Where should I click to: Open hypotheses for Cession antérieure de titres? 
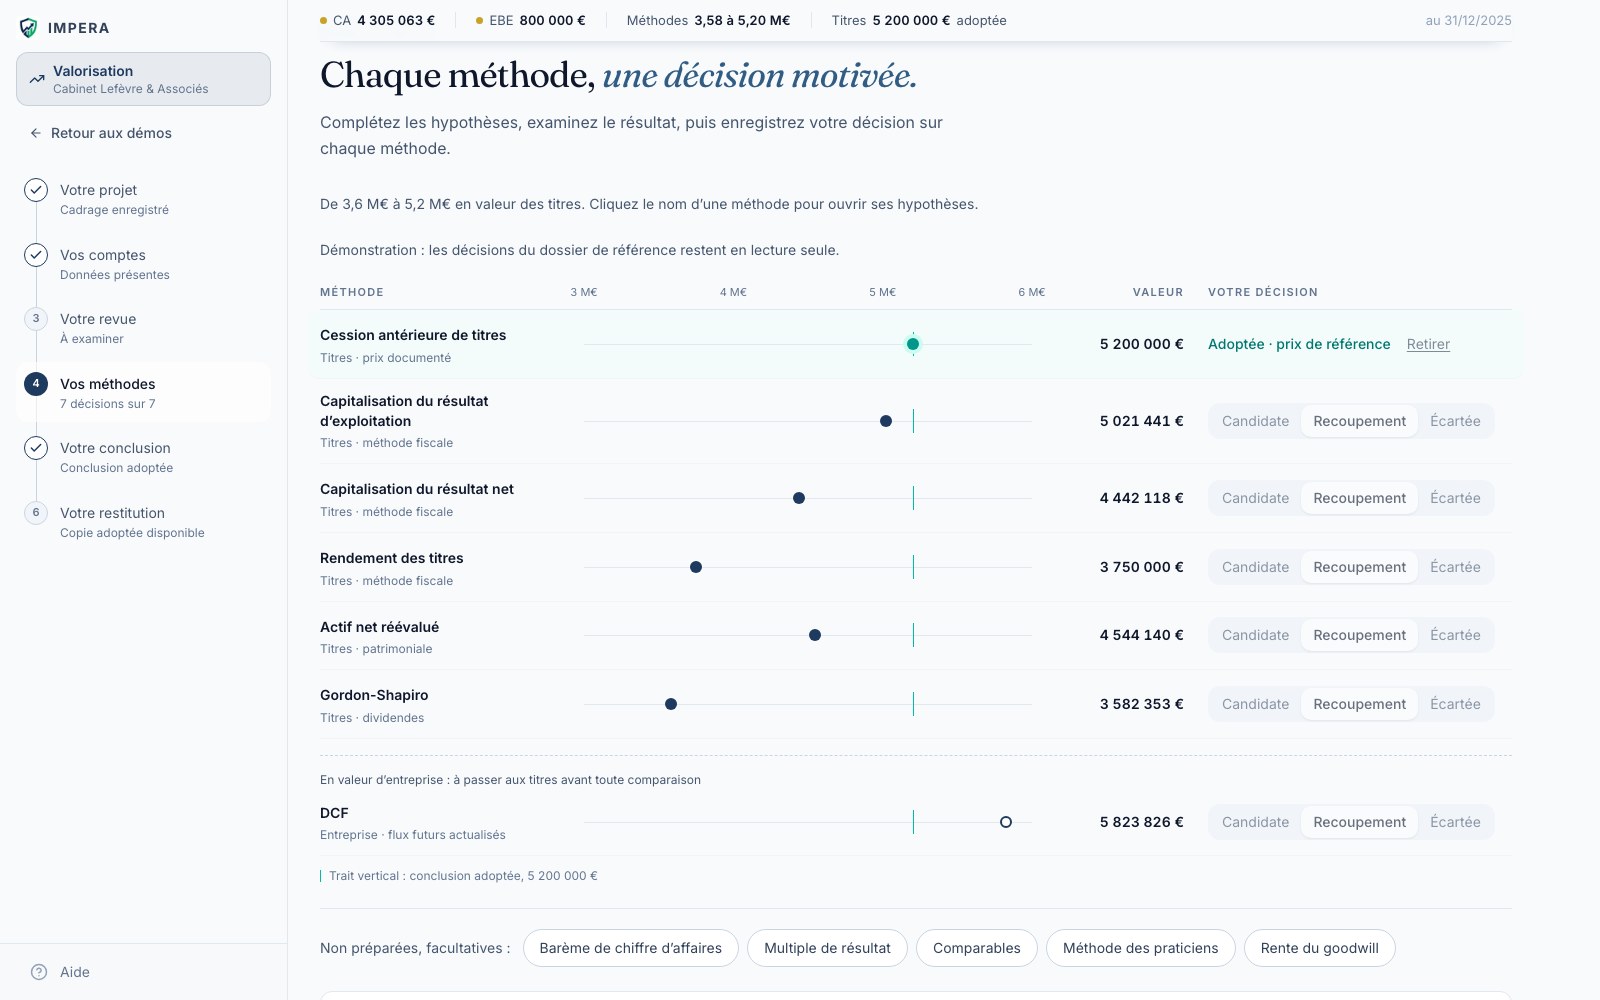(x=413, y=335)
